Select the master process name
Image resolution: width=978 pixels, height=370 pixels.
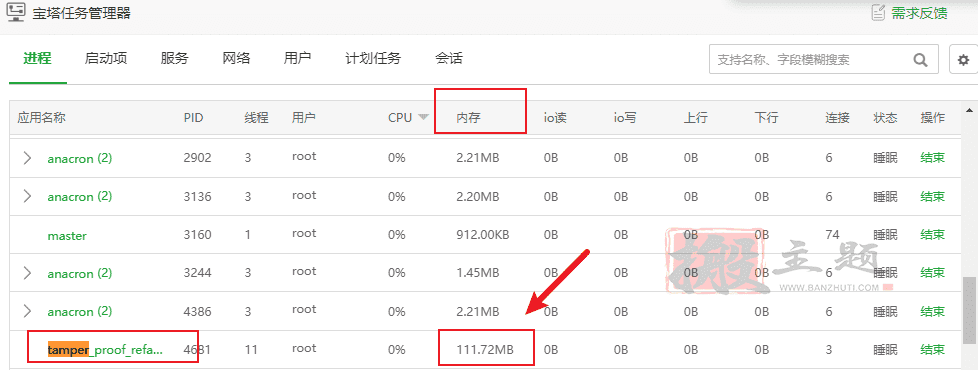67,236
